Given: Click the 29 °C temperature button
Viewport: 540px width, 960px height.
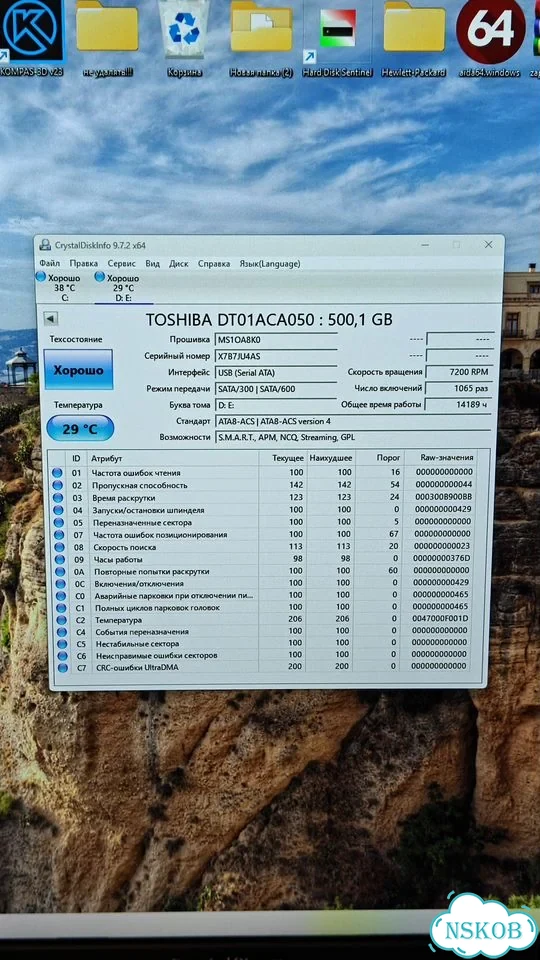Looking at the screenshot, I should (x=80, y=428).
